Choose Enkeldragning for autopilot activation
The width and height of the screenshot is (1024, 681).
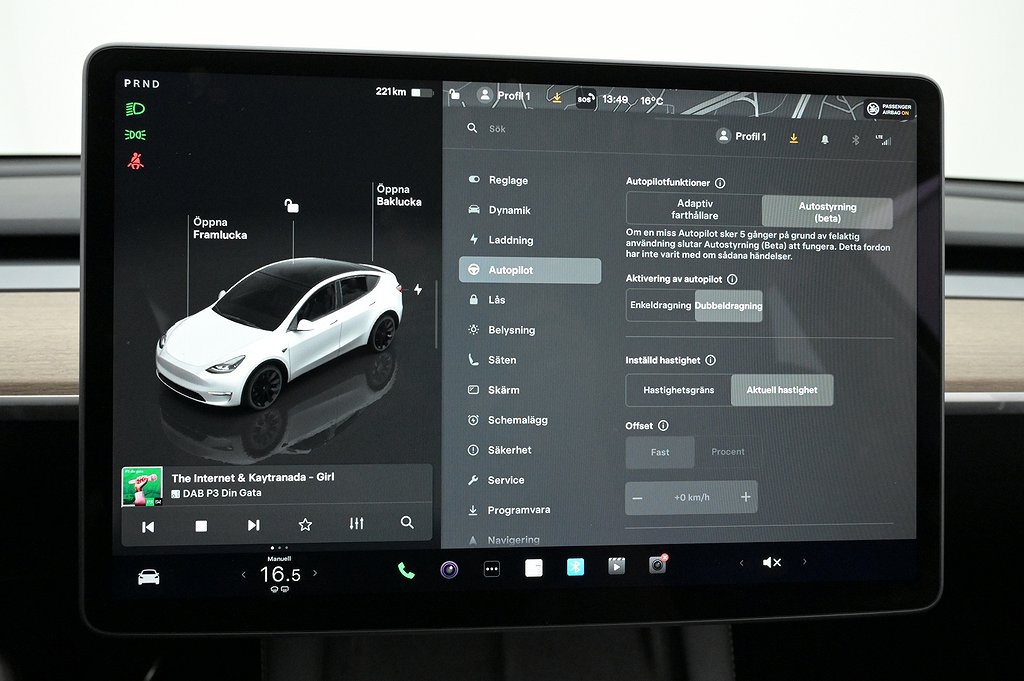coord(660,306)
